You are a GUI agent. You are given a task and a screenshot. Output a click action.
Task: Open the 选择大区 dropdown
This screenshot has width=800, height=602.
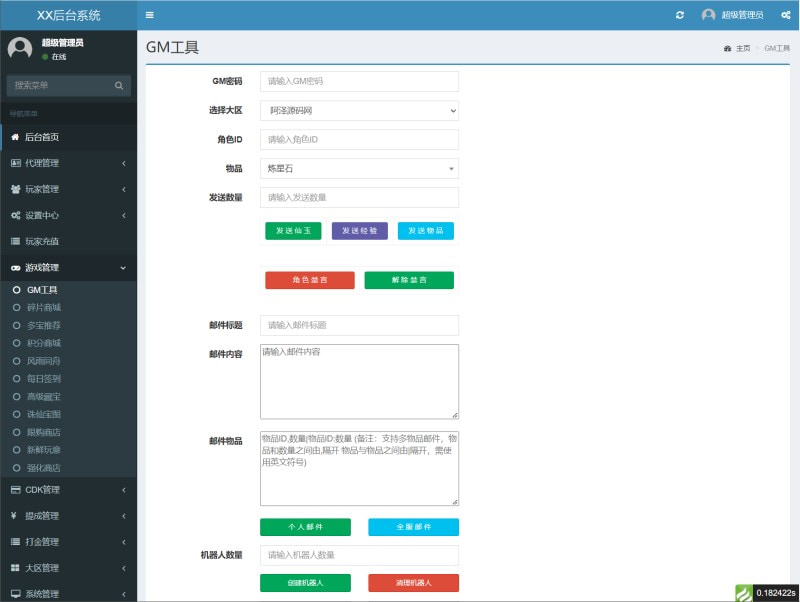click(359, 111)
